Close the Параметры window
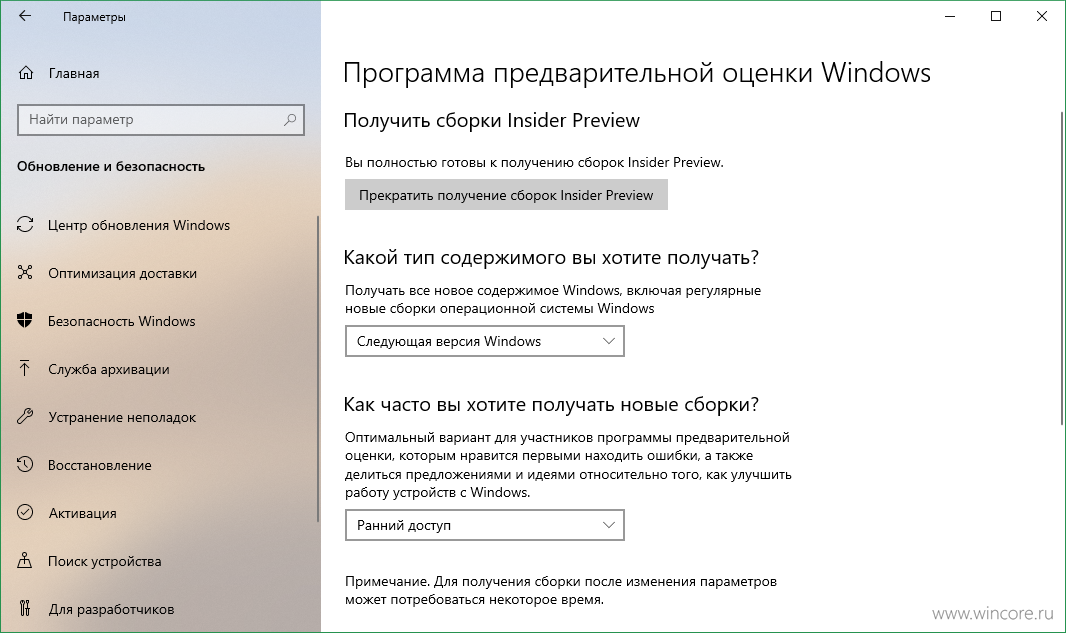 click(1042, 16)
